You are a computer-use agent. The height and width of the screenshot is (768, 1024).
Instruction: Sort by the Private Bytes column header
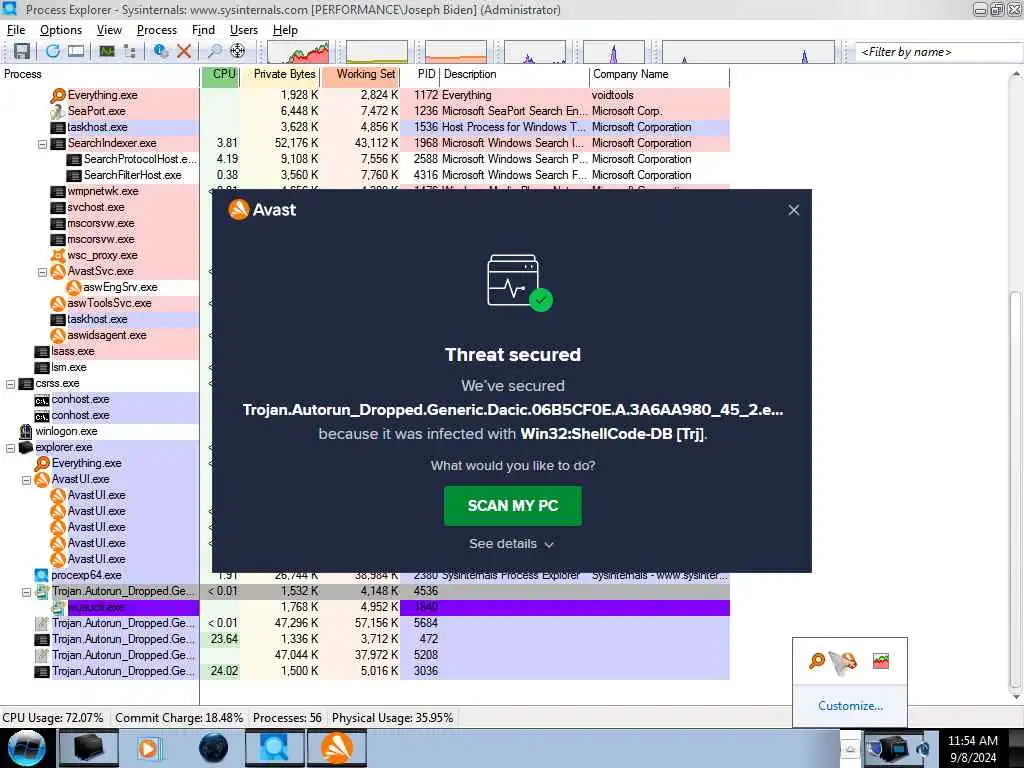click(x=280, y=74)
